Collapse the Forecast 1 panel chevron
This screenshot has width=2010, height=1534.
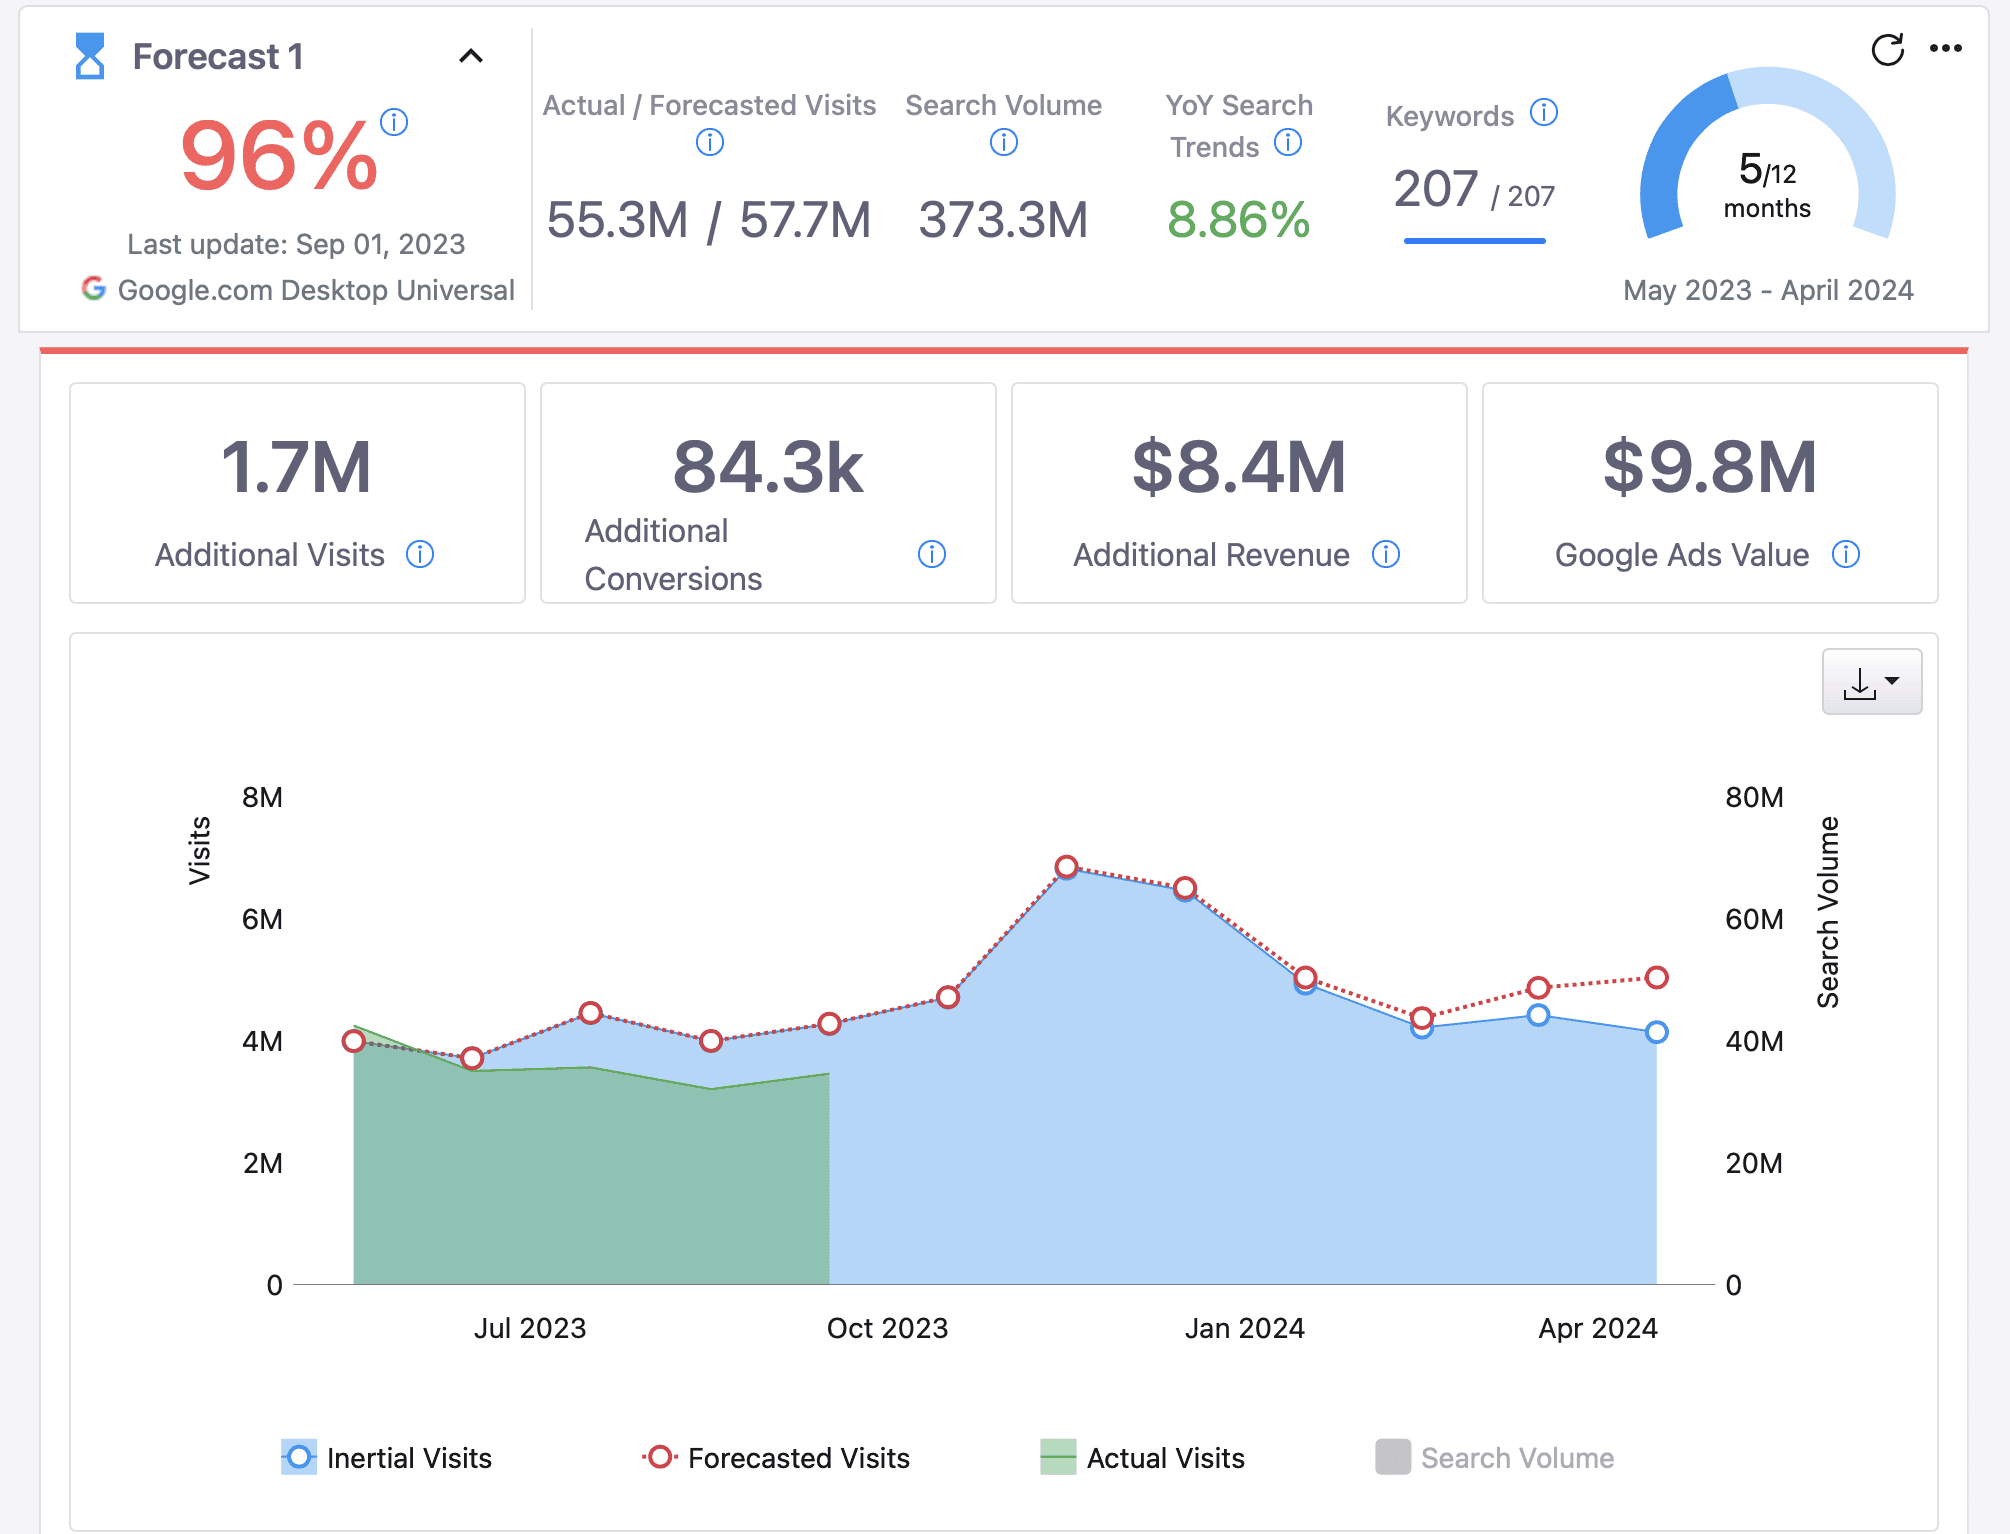point(471,56)
